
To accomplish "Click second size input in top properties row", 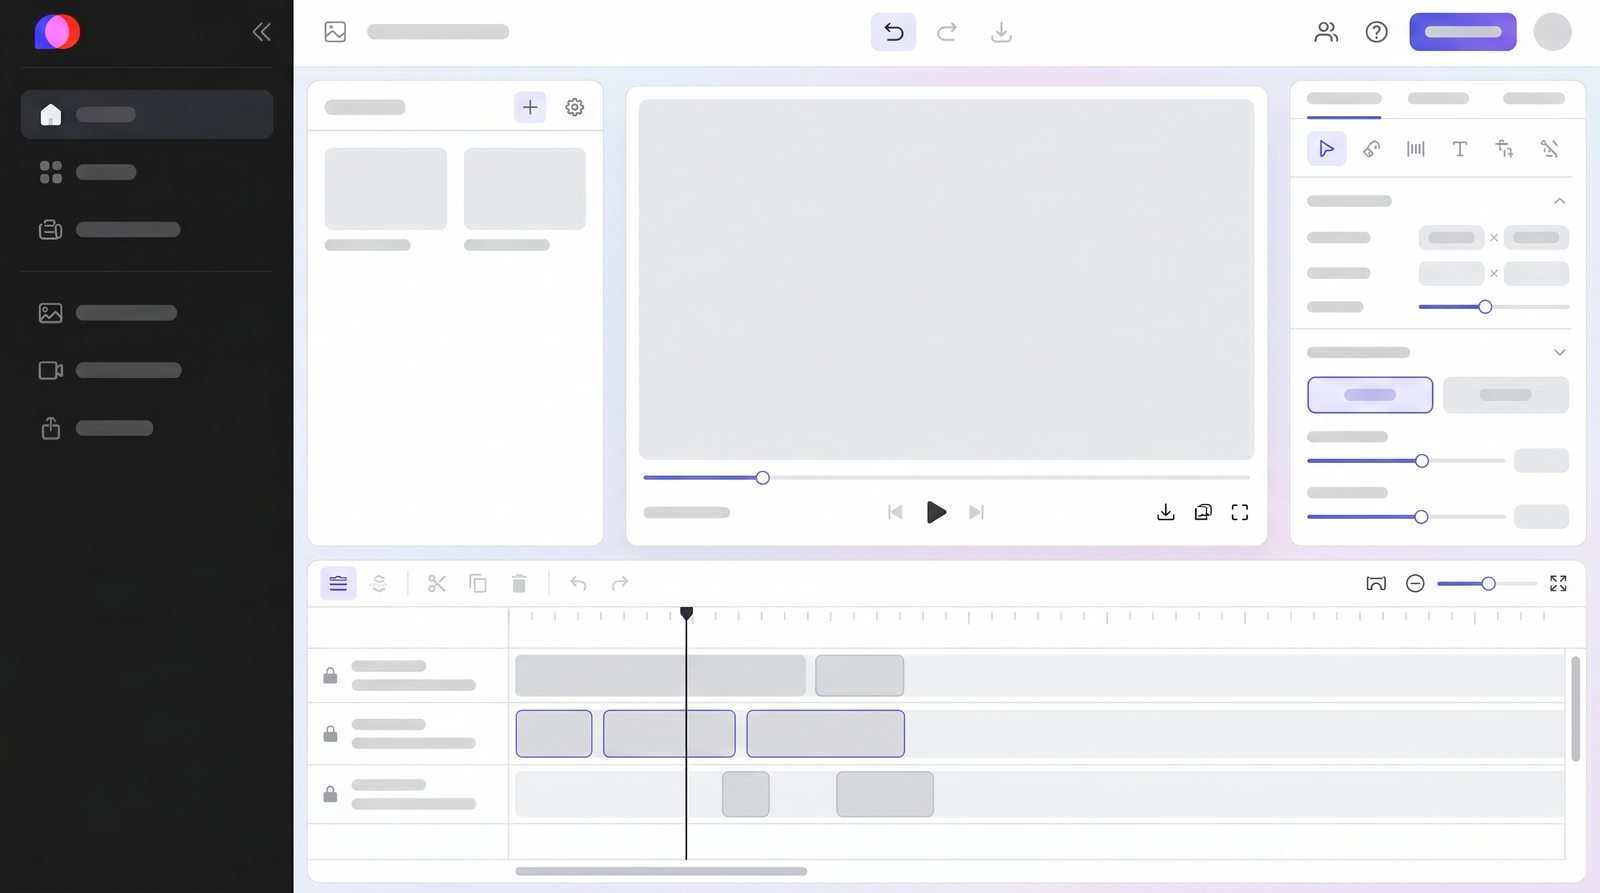I will click(x=1536, y=238).
